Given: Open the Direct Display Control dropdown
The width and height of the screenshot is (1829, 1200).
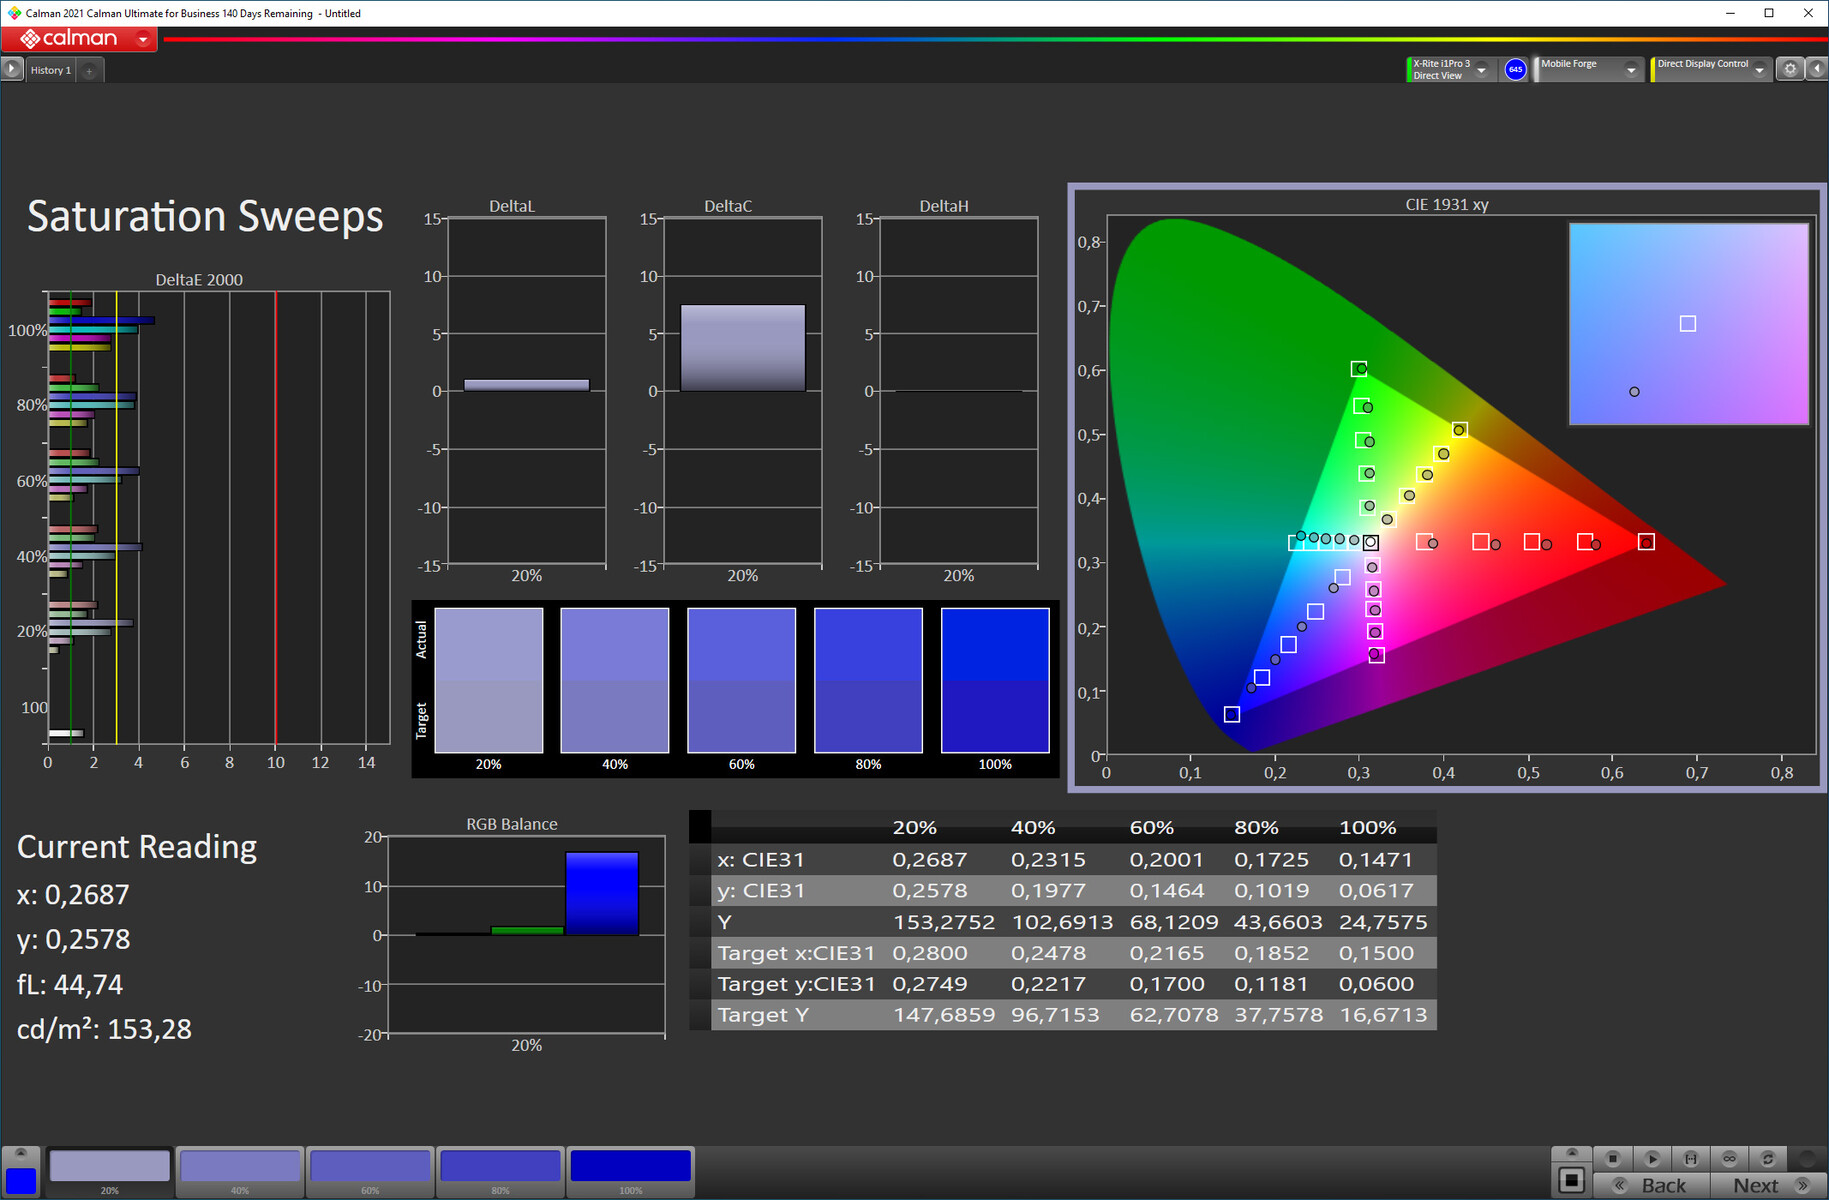Looking at the screenshot, I should coord(1759,70).
